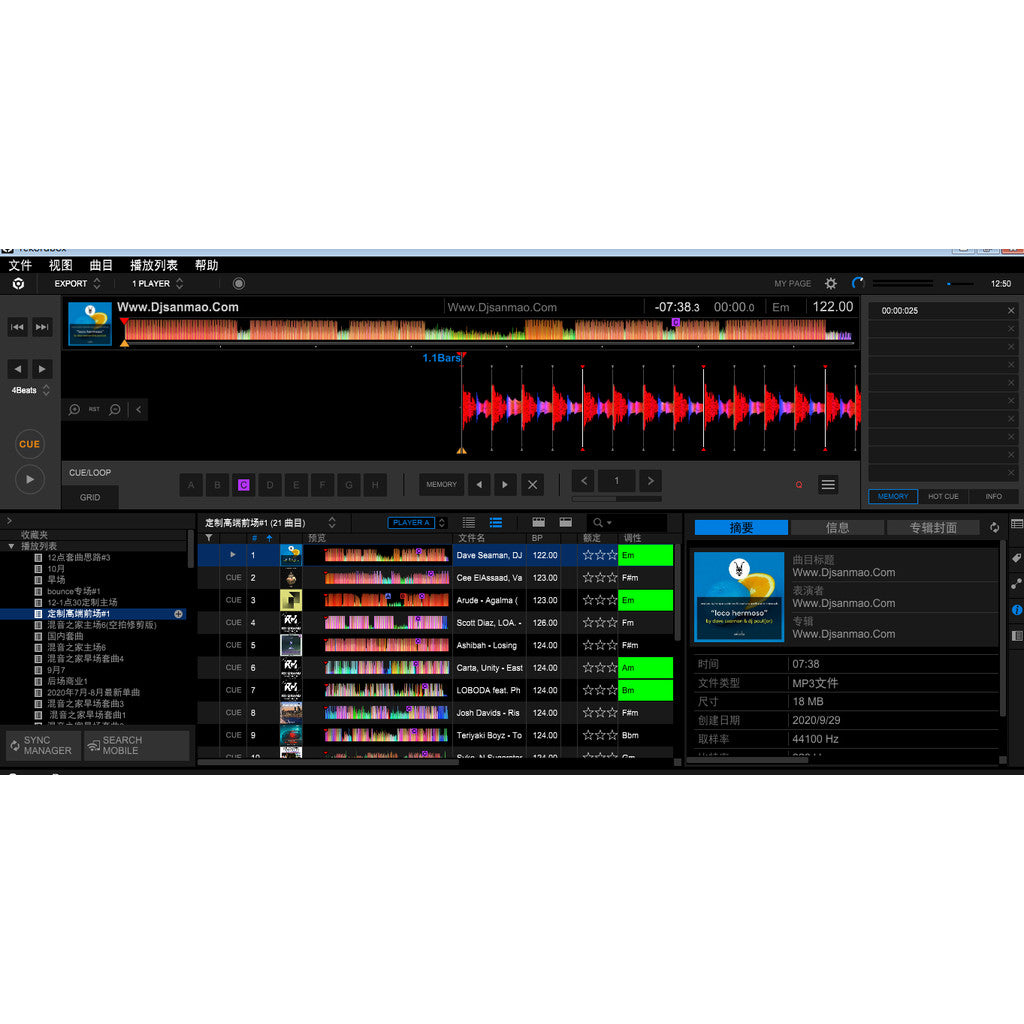The image size is (1024, 1024).
Task: Select hot cue pad H
Action: coord(375,485)
